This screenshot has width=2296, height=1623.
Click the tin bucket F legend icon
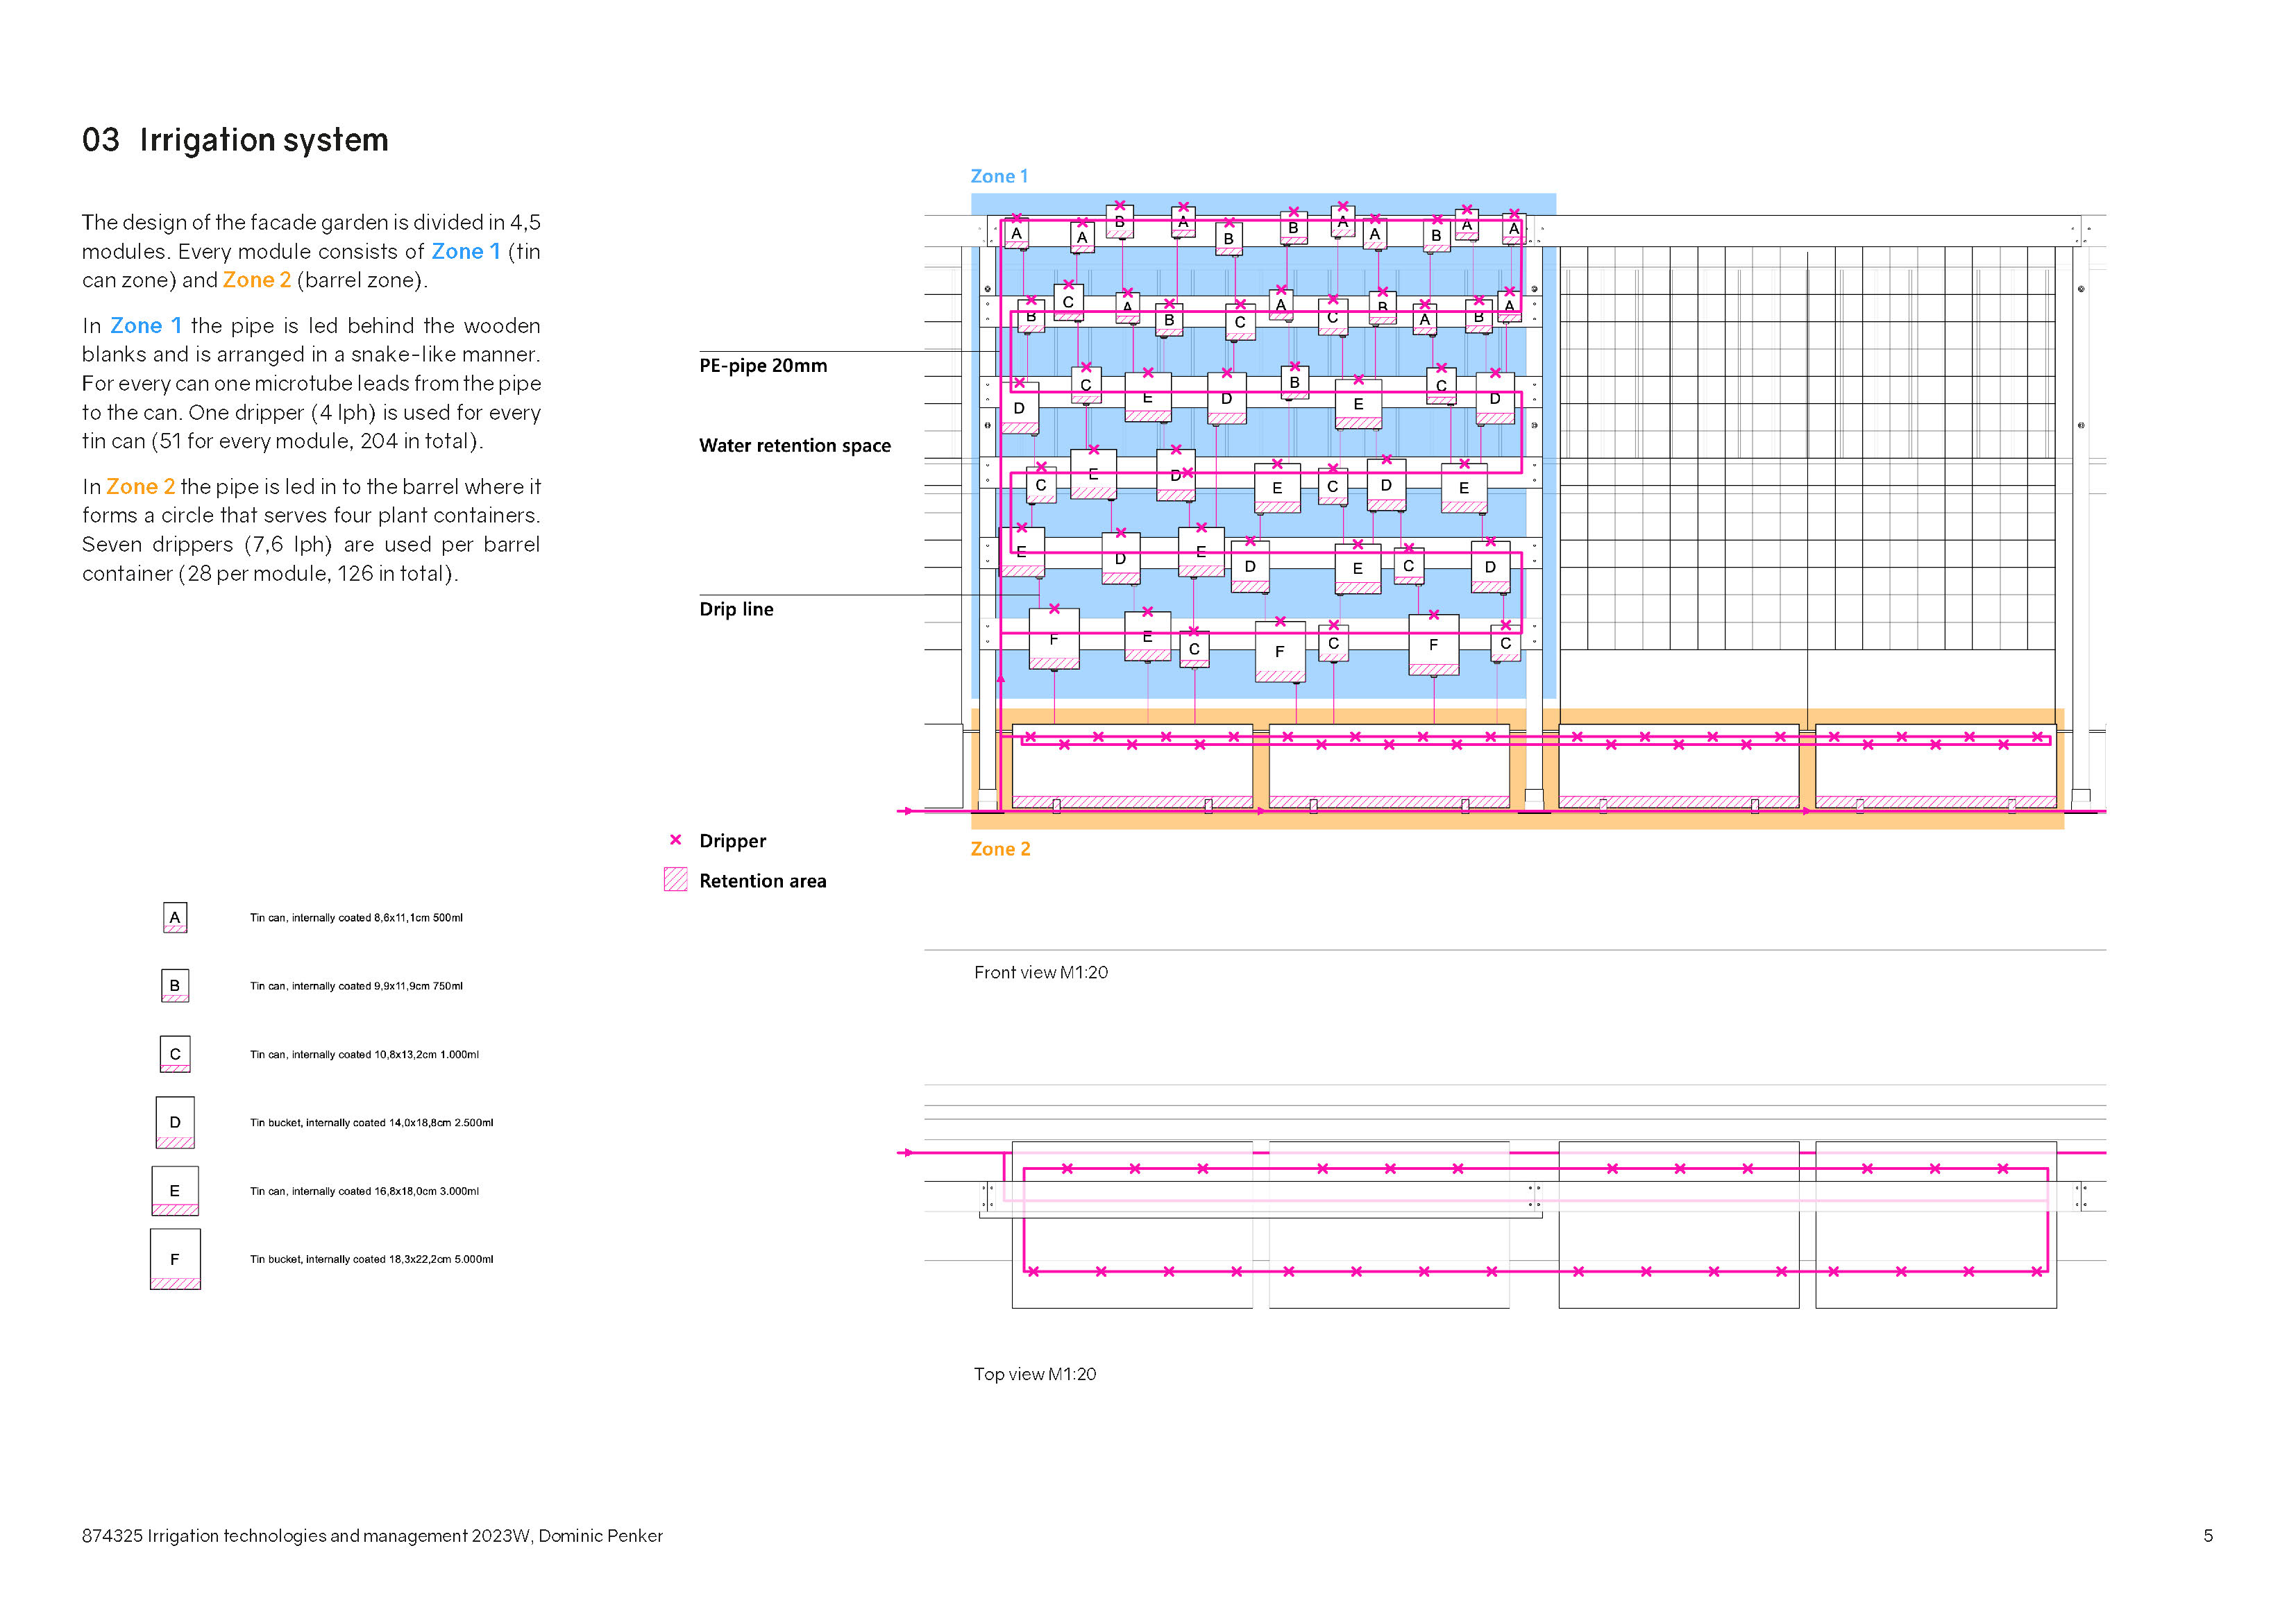pos(175,1260)
